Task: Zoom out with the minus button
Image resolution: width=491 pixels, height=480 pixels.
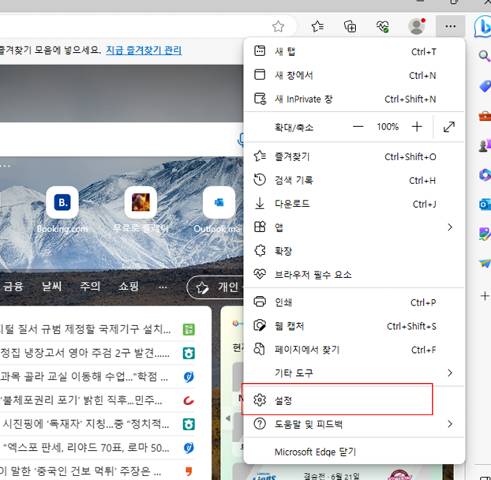Action: coord(358,127)
